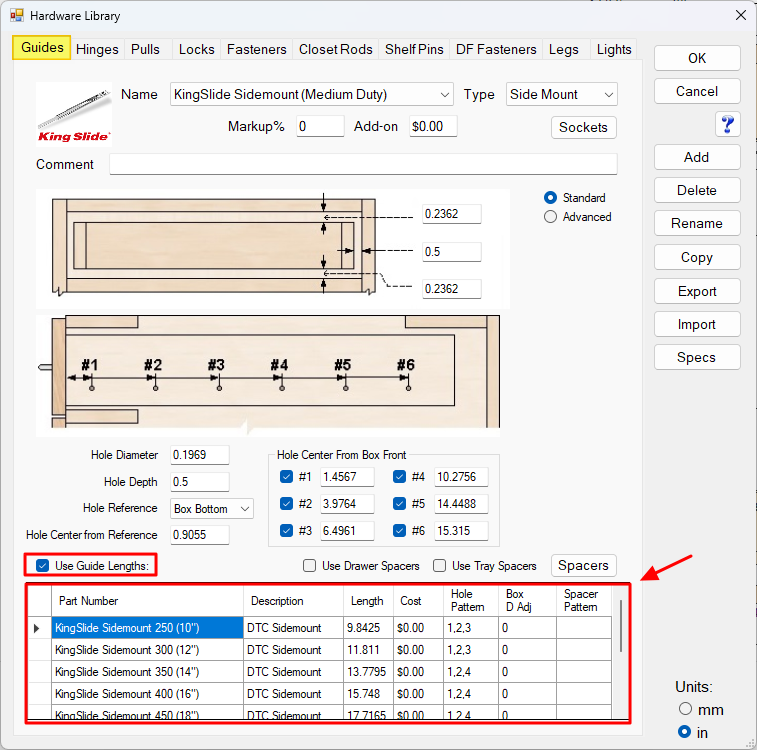Click the Spacers button
Image resolution: width=757 pixels, height=750 pixels.
[583, 566]
